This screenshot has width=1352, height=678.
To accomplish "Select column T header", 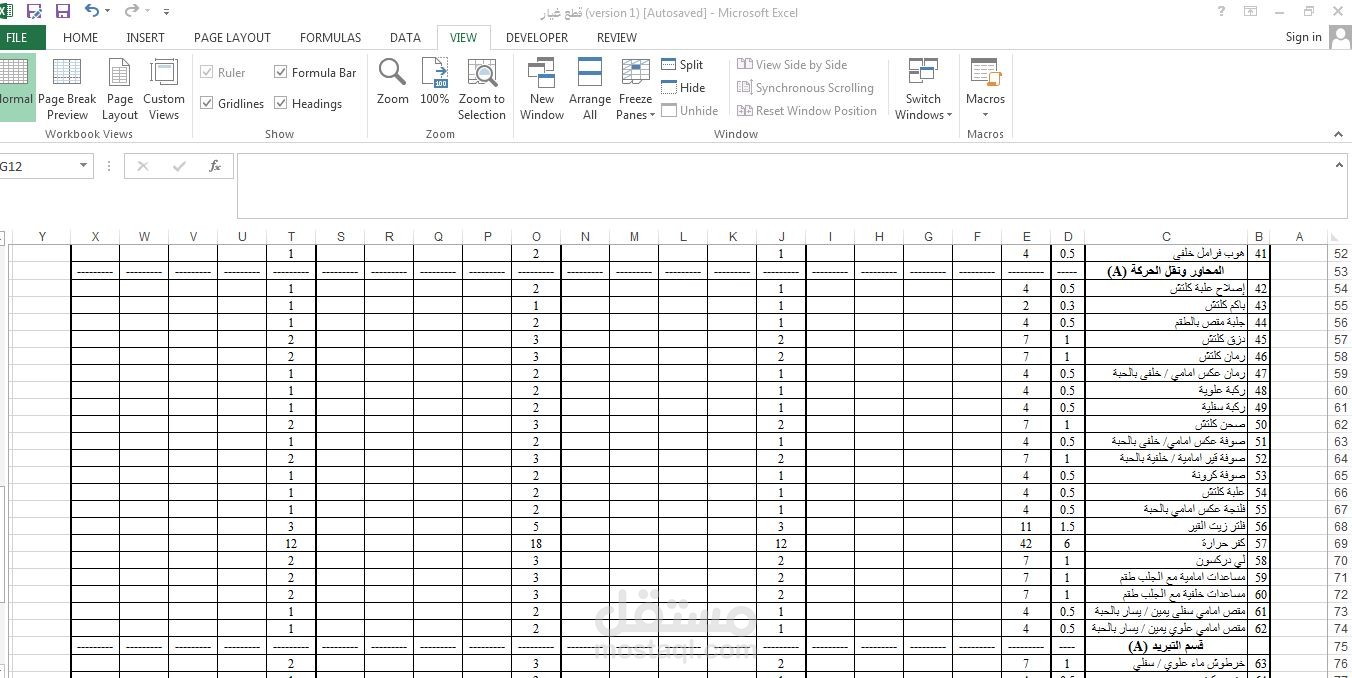I will [x=291, y=237].
